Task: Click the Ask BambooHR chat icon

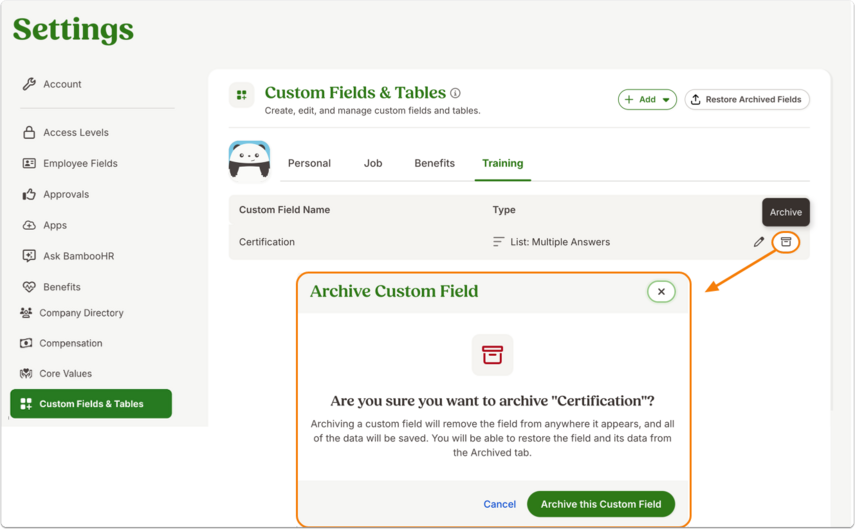Action: pyautogui.click(x=29, y=256)
